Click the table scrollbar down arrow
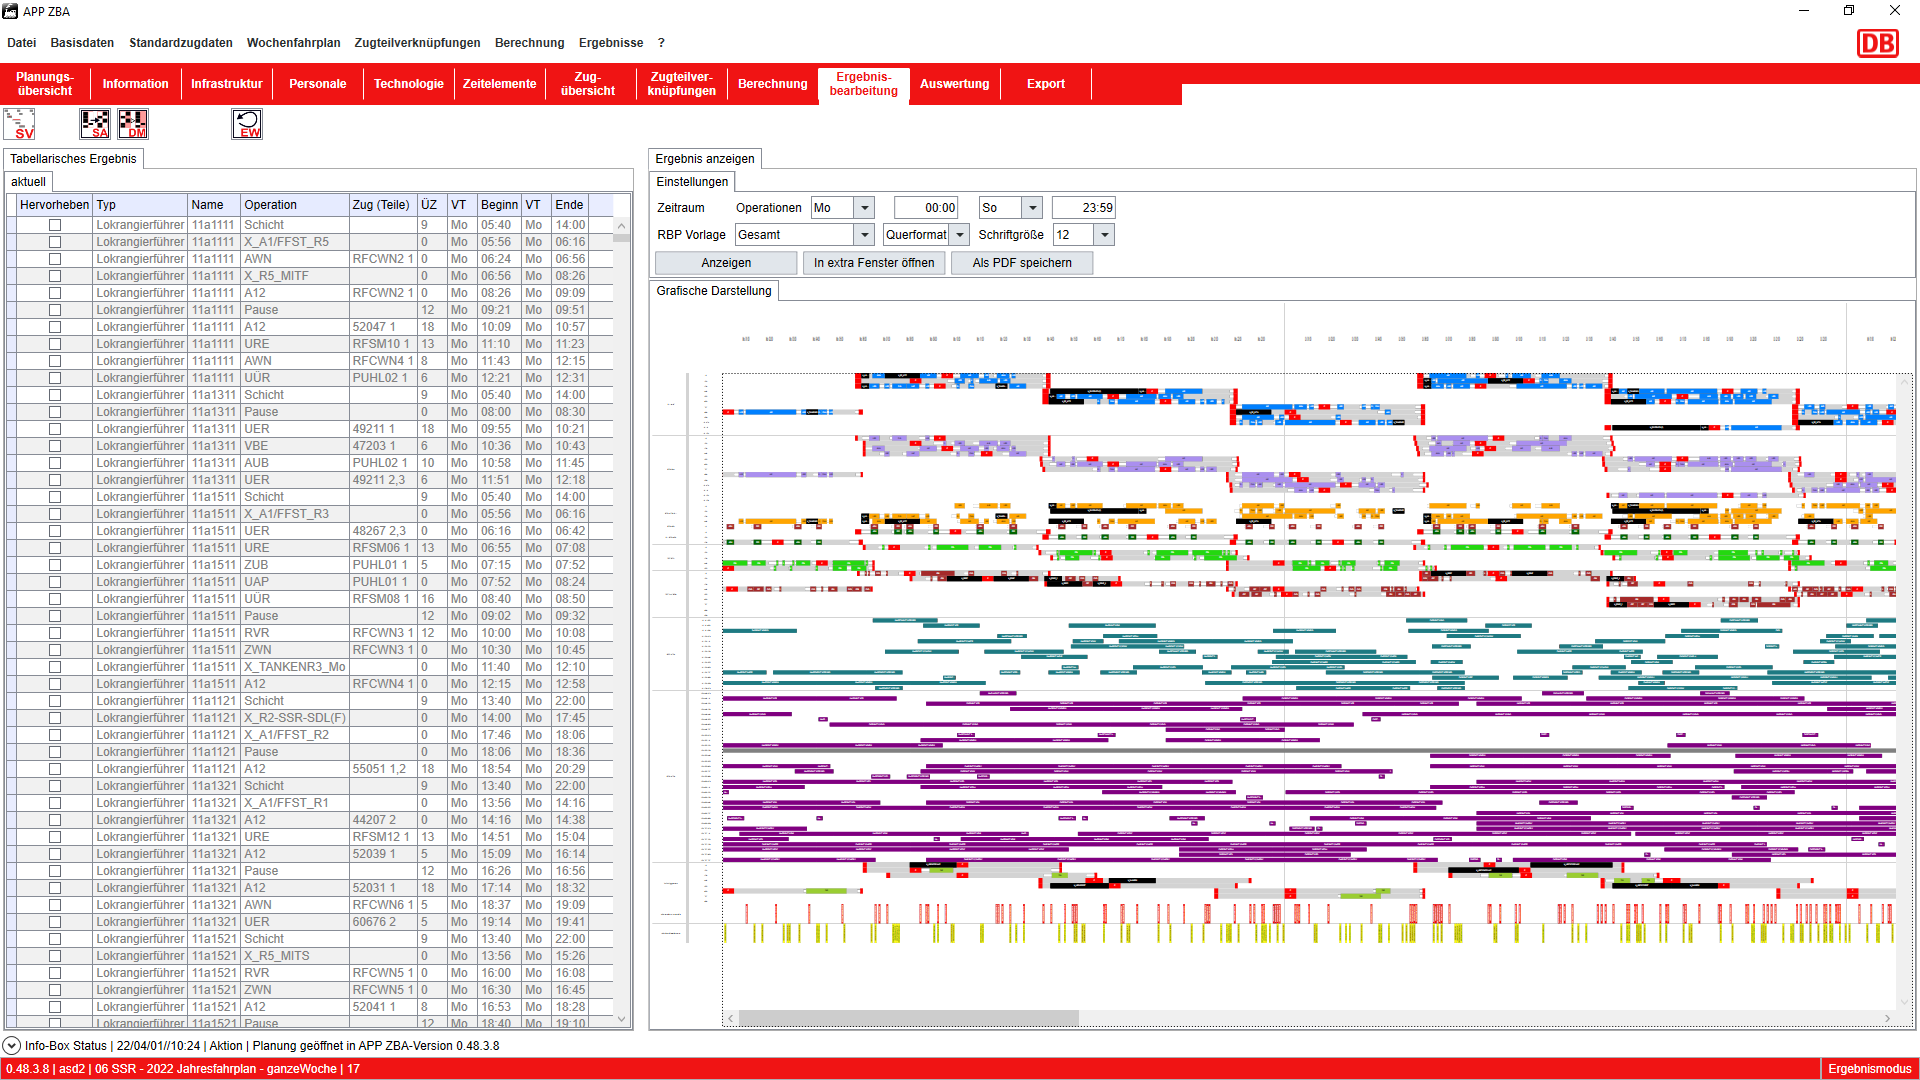Image resolution: width=1920 pixels, height=1080 pixels. (x=622, y=1019)
